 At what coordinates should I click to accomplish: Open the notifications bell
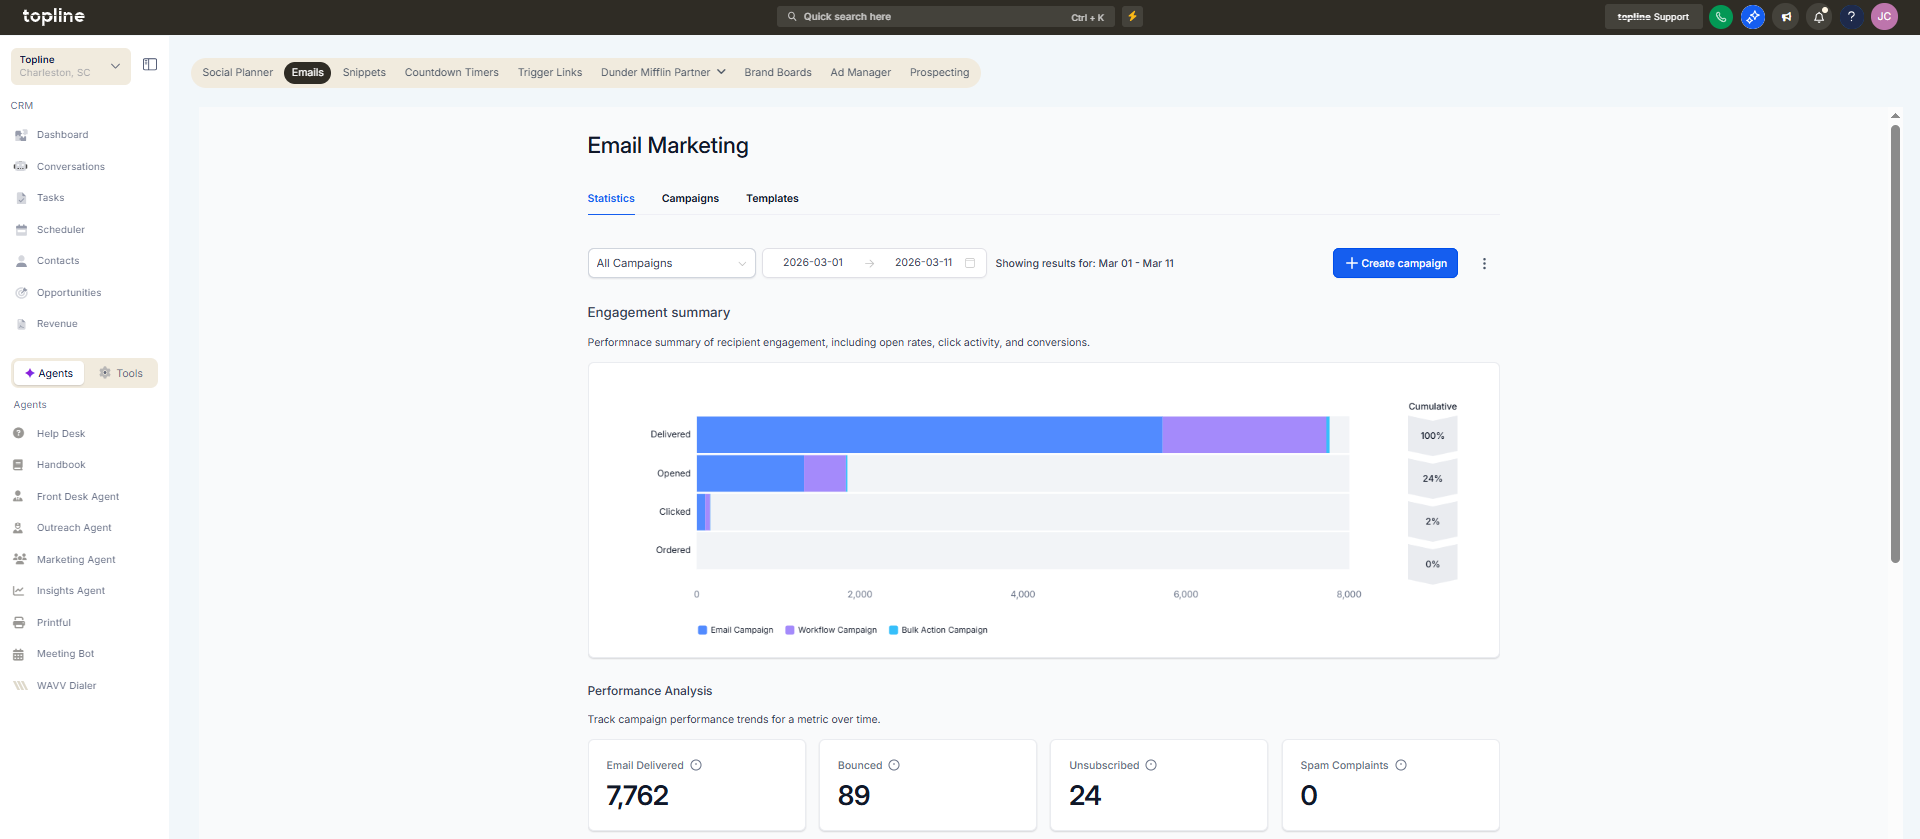[1819, 17]
